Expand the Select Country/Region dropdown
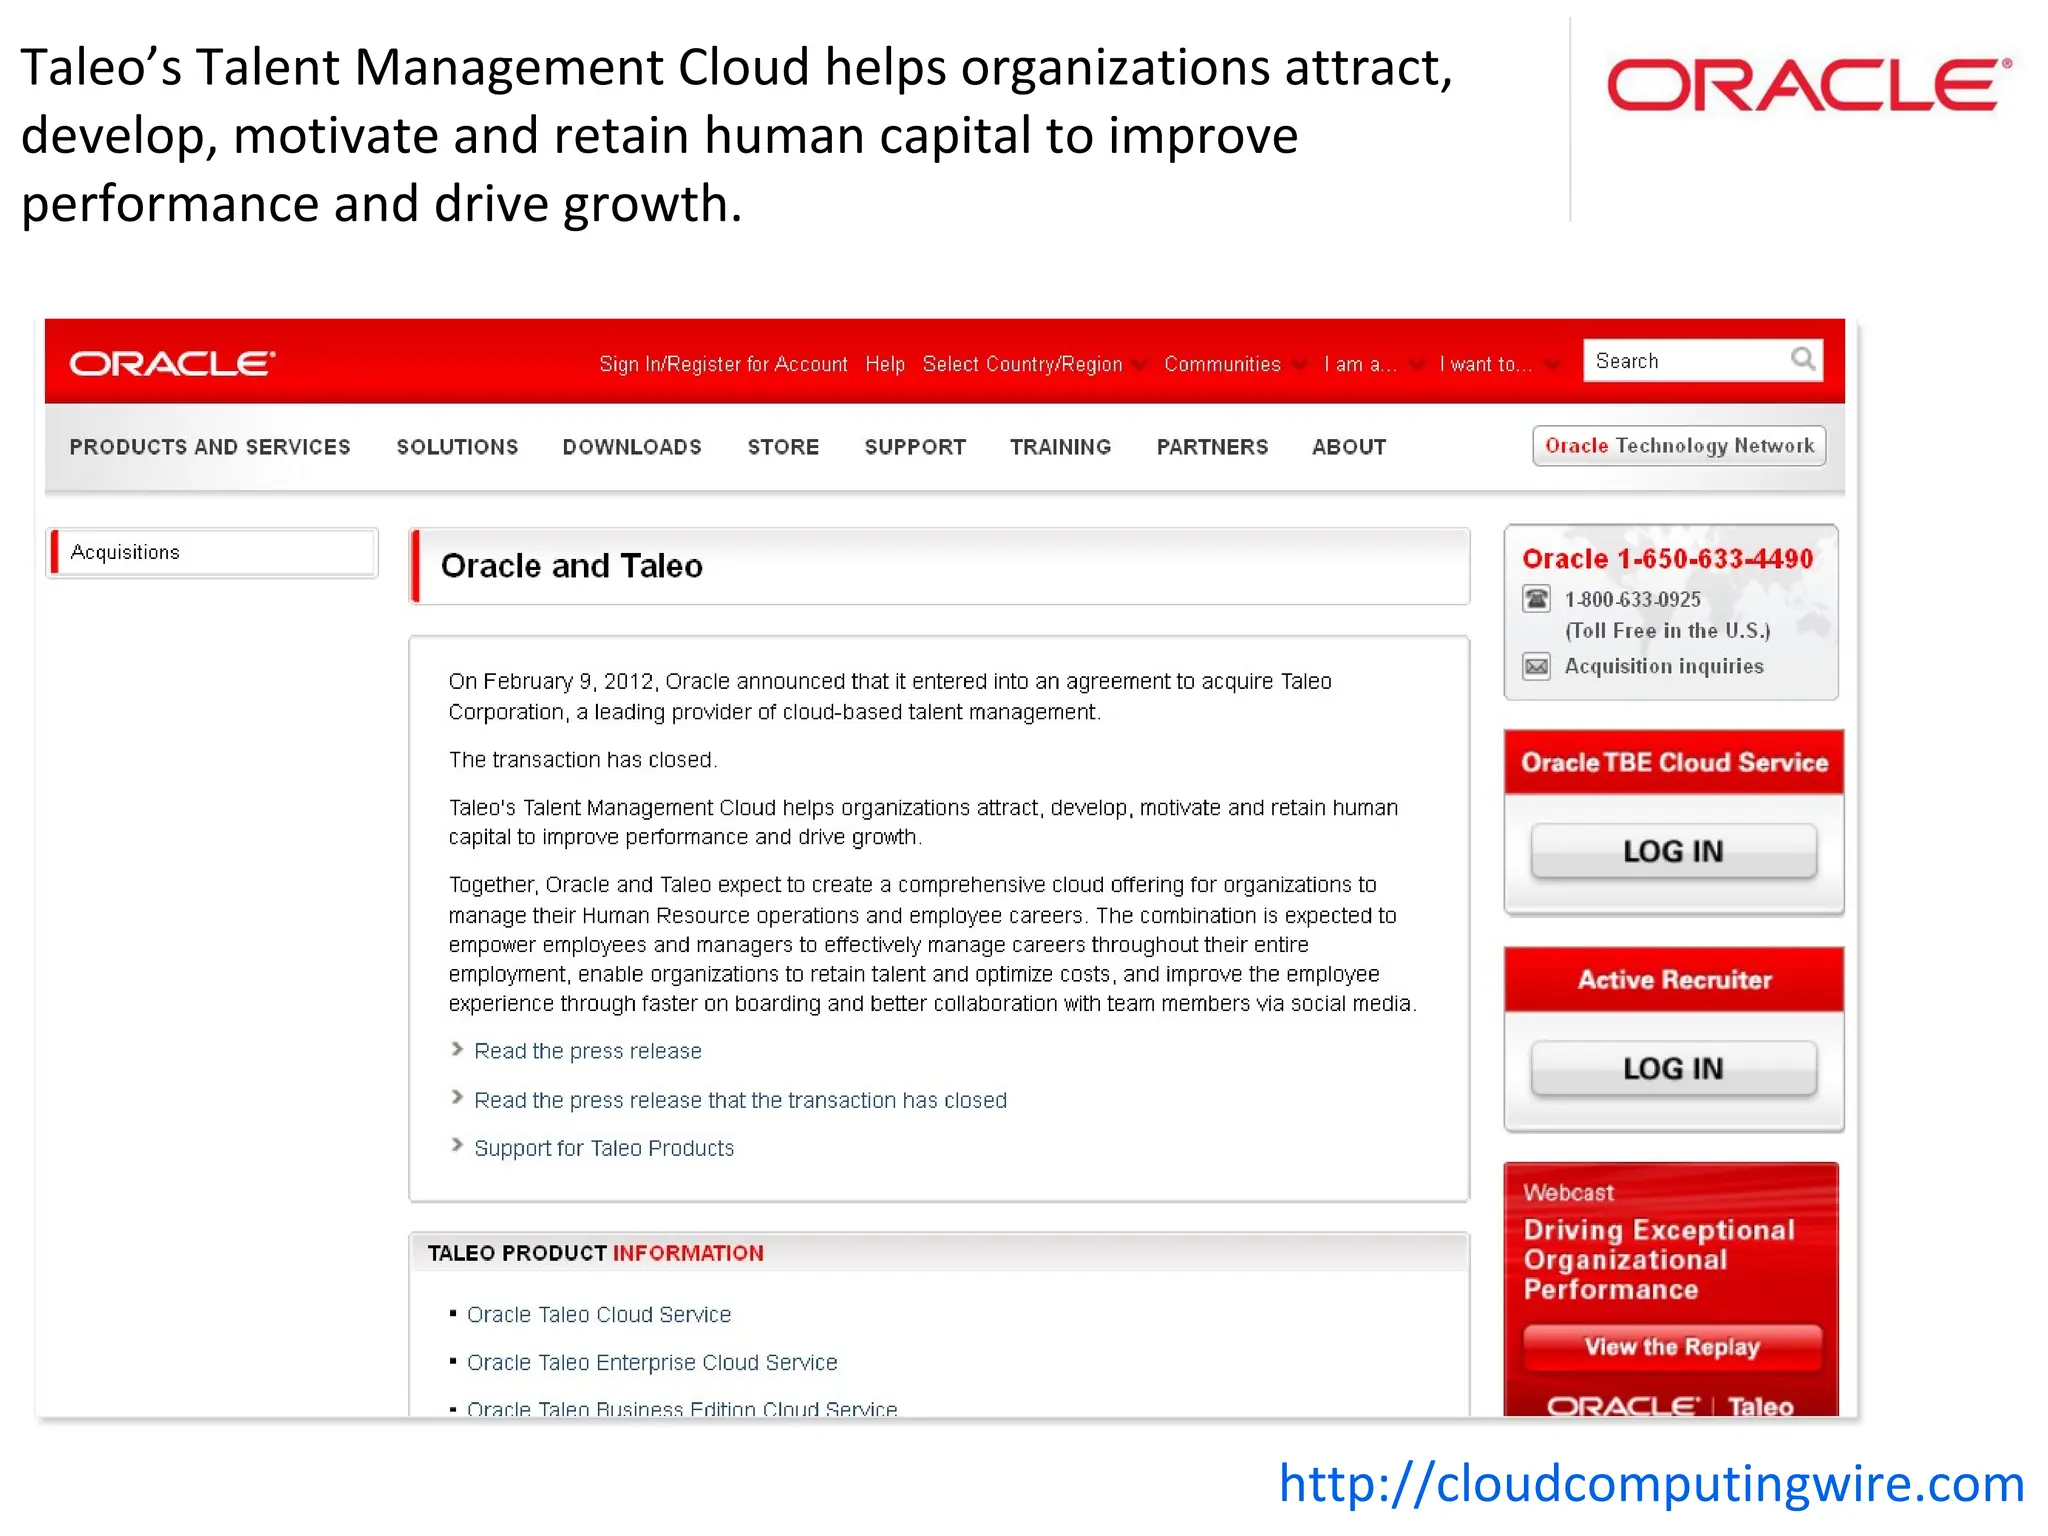The width and height of the screenshot is (2048, 1536). [x=1034, y=364]
